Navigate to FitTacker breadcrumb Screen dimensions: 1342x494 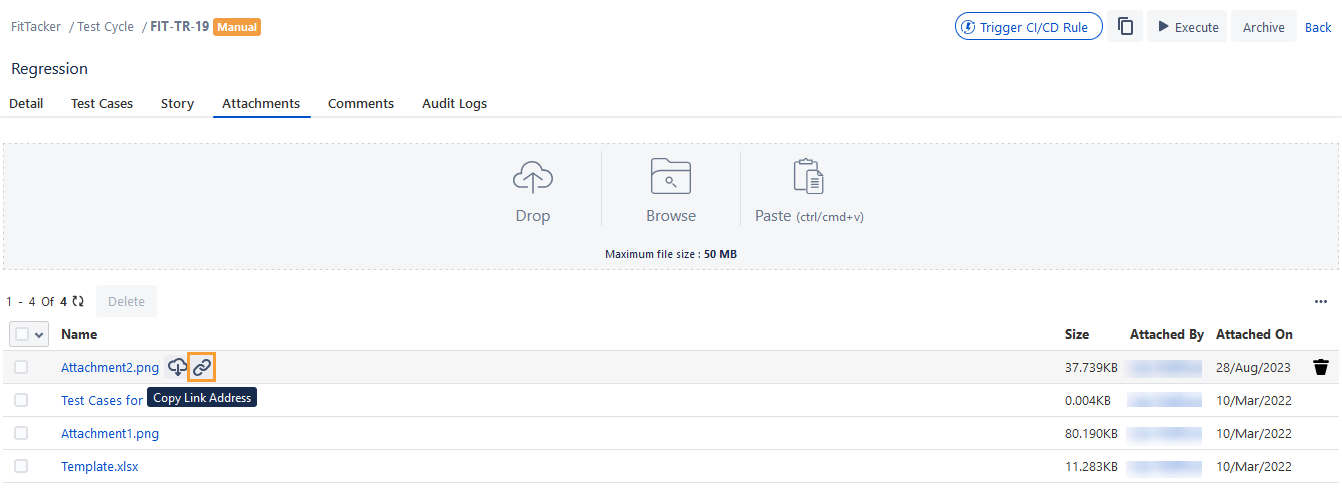[x=37, y=26]
